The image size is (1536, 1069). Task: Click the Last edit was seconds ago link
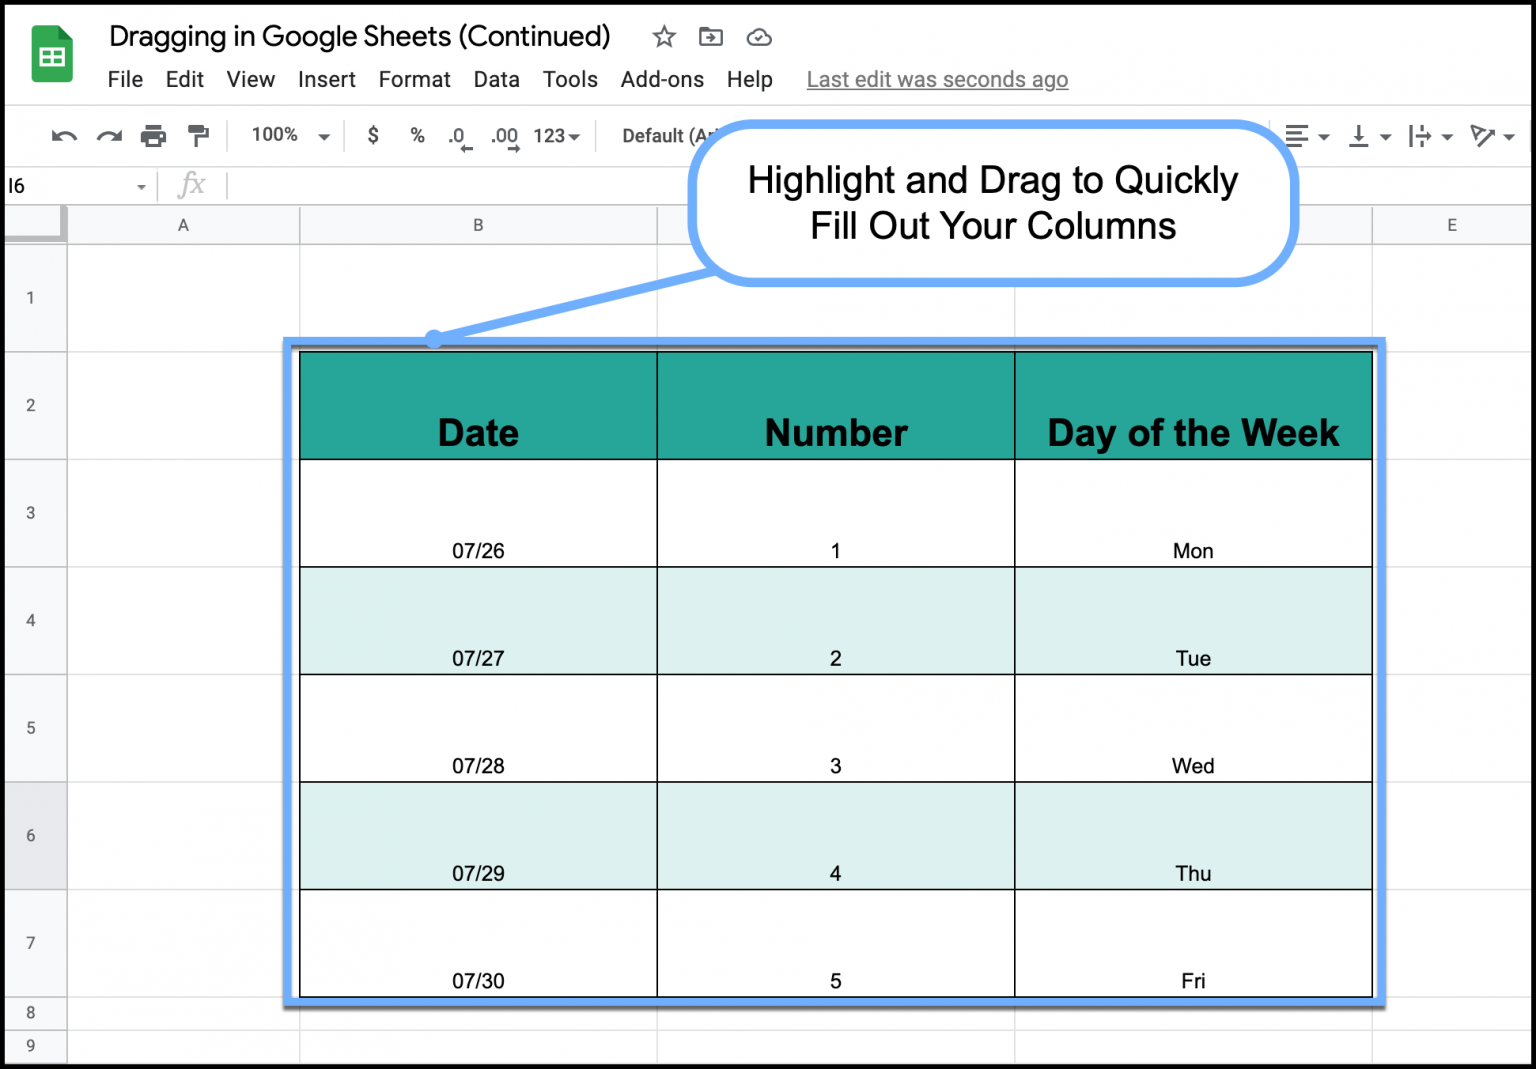pos(936,79)
